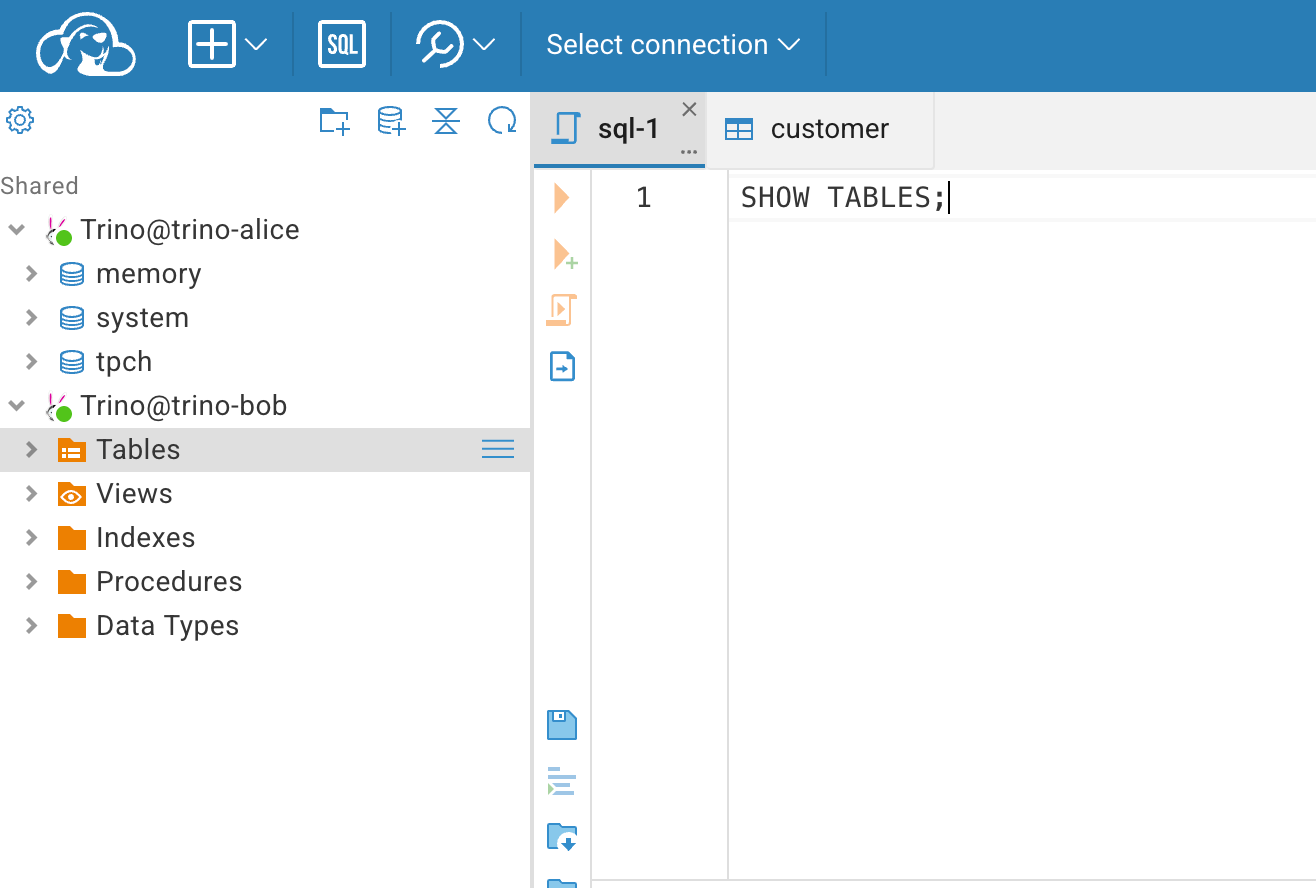Screen dimensions: 1316x888
Task: Open the tools wrench dropdown menu
Action: click(x=456, y=45)
